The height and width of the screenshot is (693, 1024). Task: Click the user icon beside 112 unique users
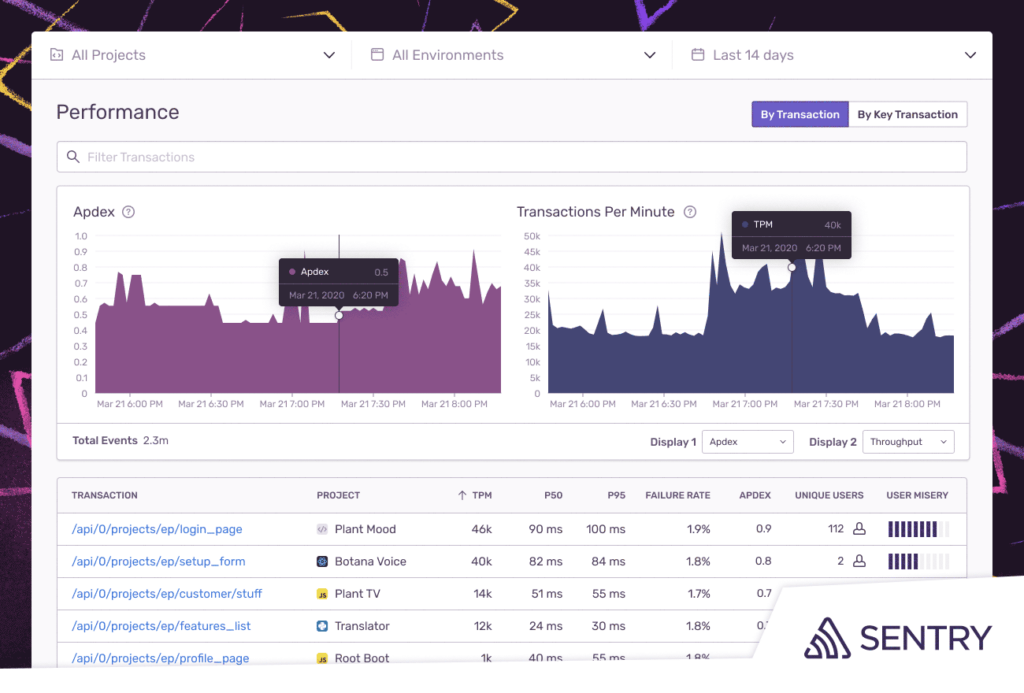tap(860, 530)
